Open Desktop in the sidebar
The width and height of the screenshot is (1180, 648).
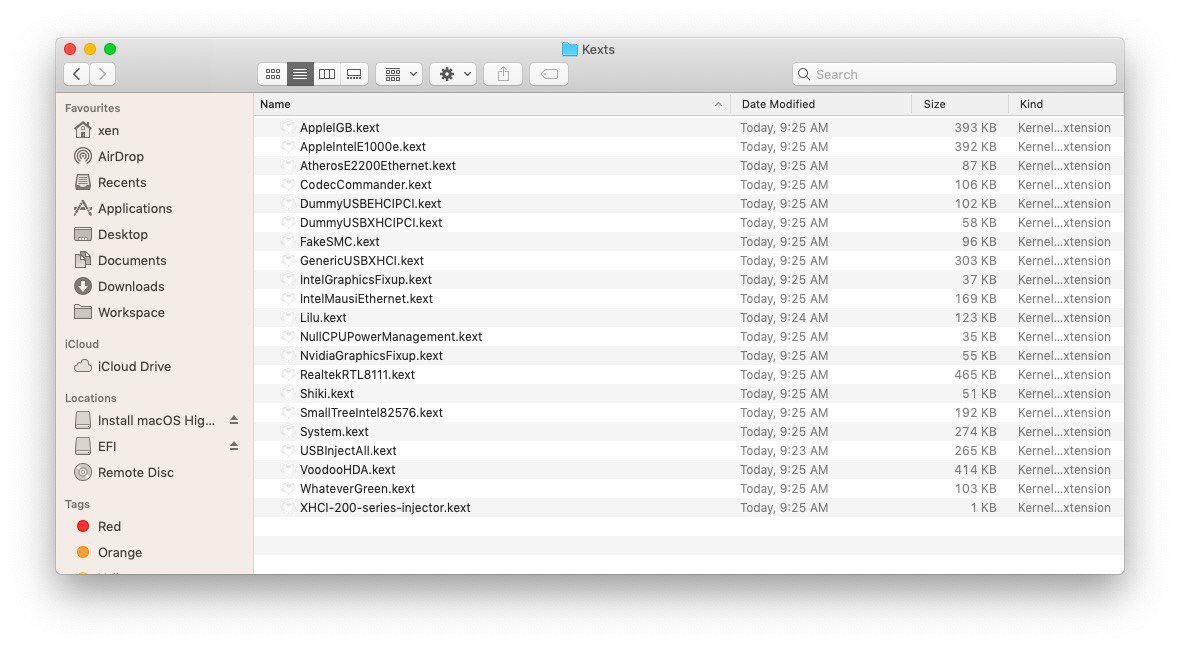(123, 234)
